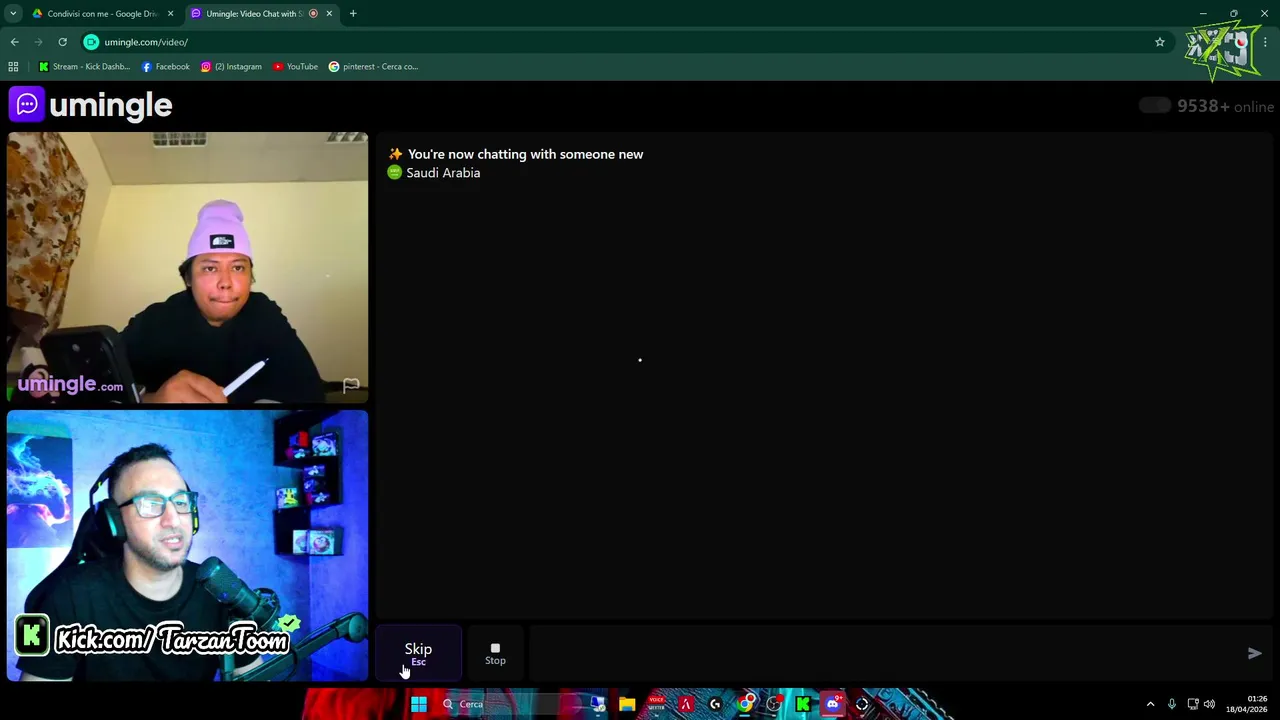1280x720 pixels.
Task: Report the stranger using the flag icon
Action: pyautogui.click(x=351, y=385)
